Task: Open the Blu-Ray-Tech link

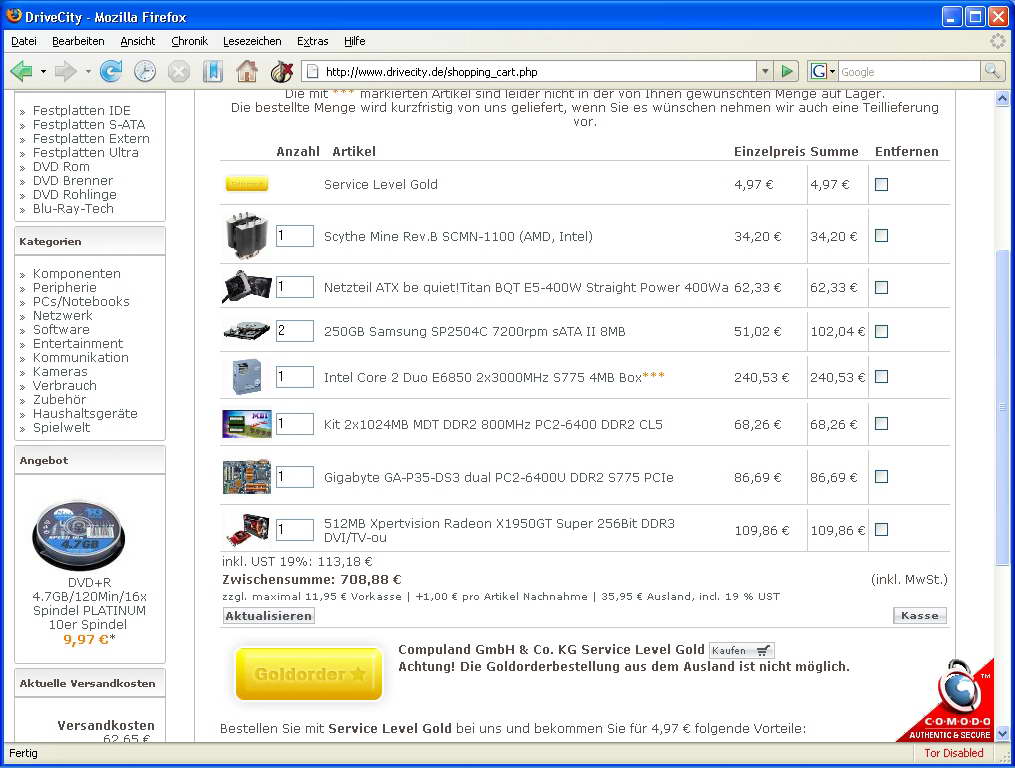Action: (x=73, y=209)
